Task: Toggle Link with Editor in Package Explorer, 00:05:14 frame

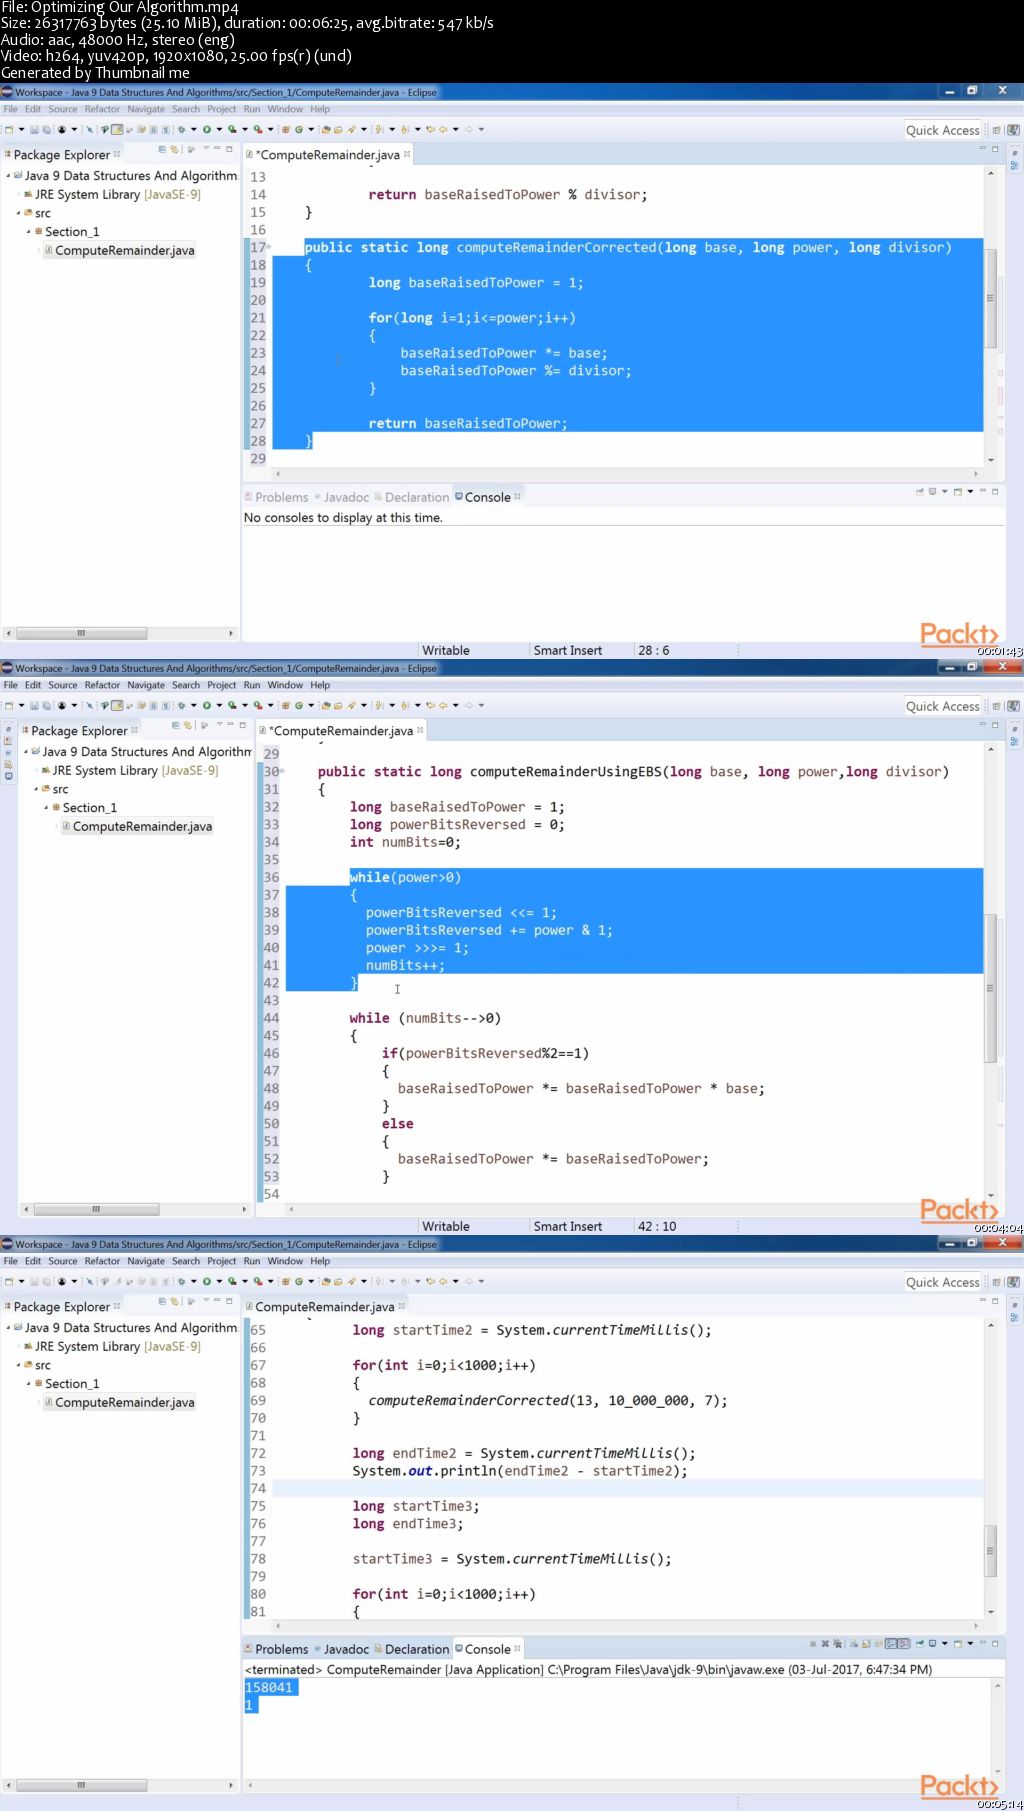Action: click(x=174, y=1301)
